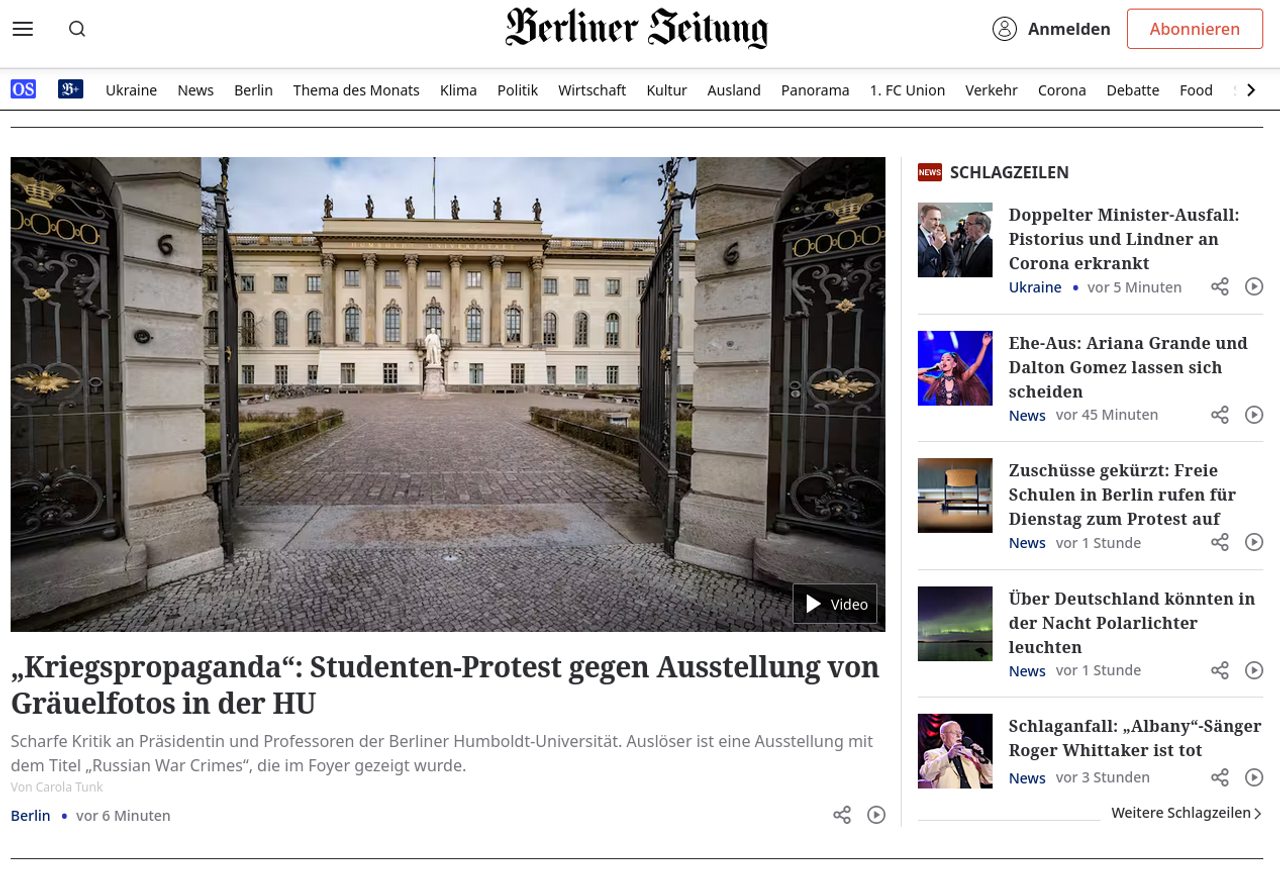The image size is (1280, 869).
Task: Click the Abonnieren button
Action: pos(1195,29)
